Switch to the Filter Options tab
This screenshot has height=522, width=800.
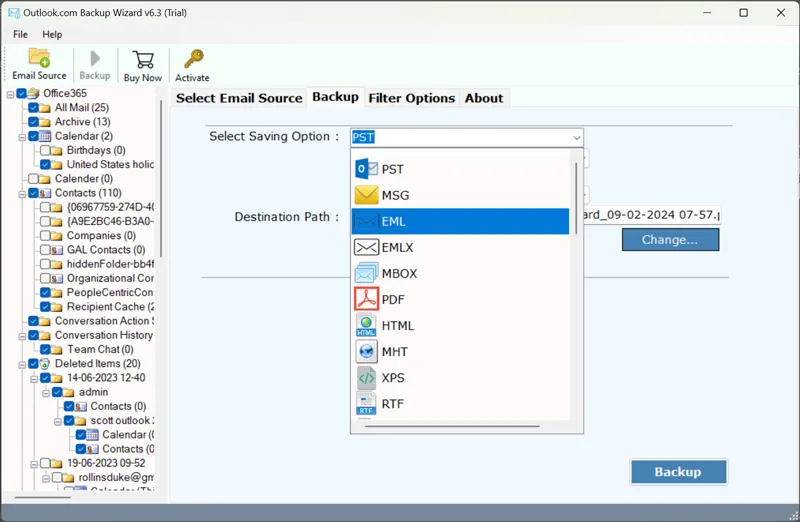(x=411, y=98)
